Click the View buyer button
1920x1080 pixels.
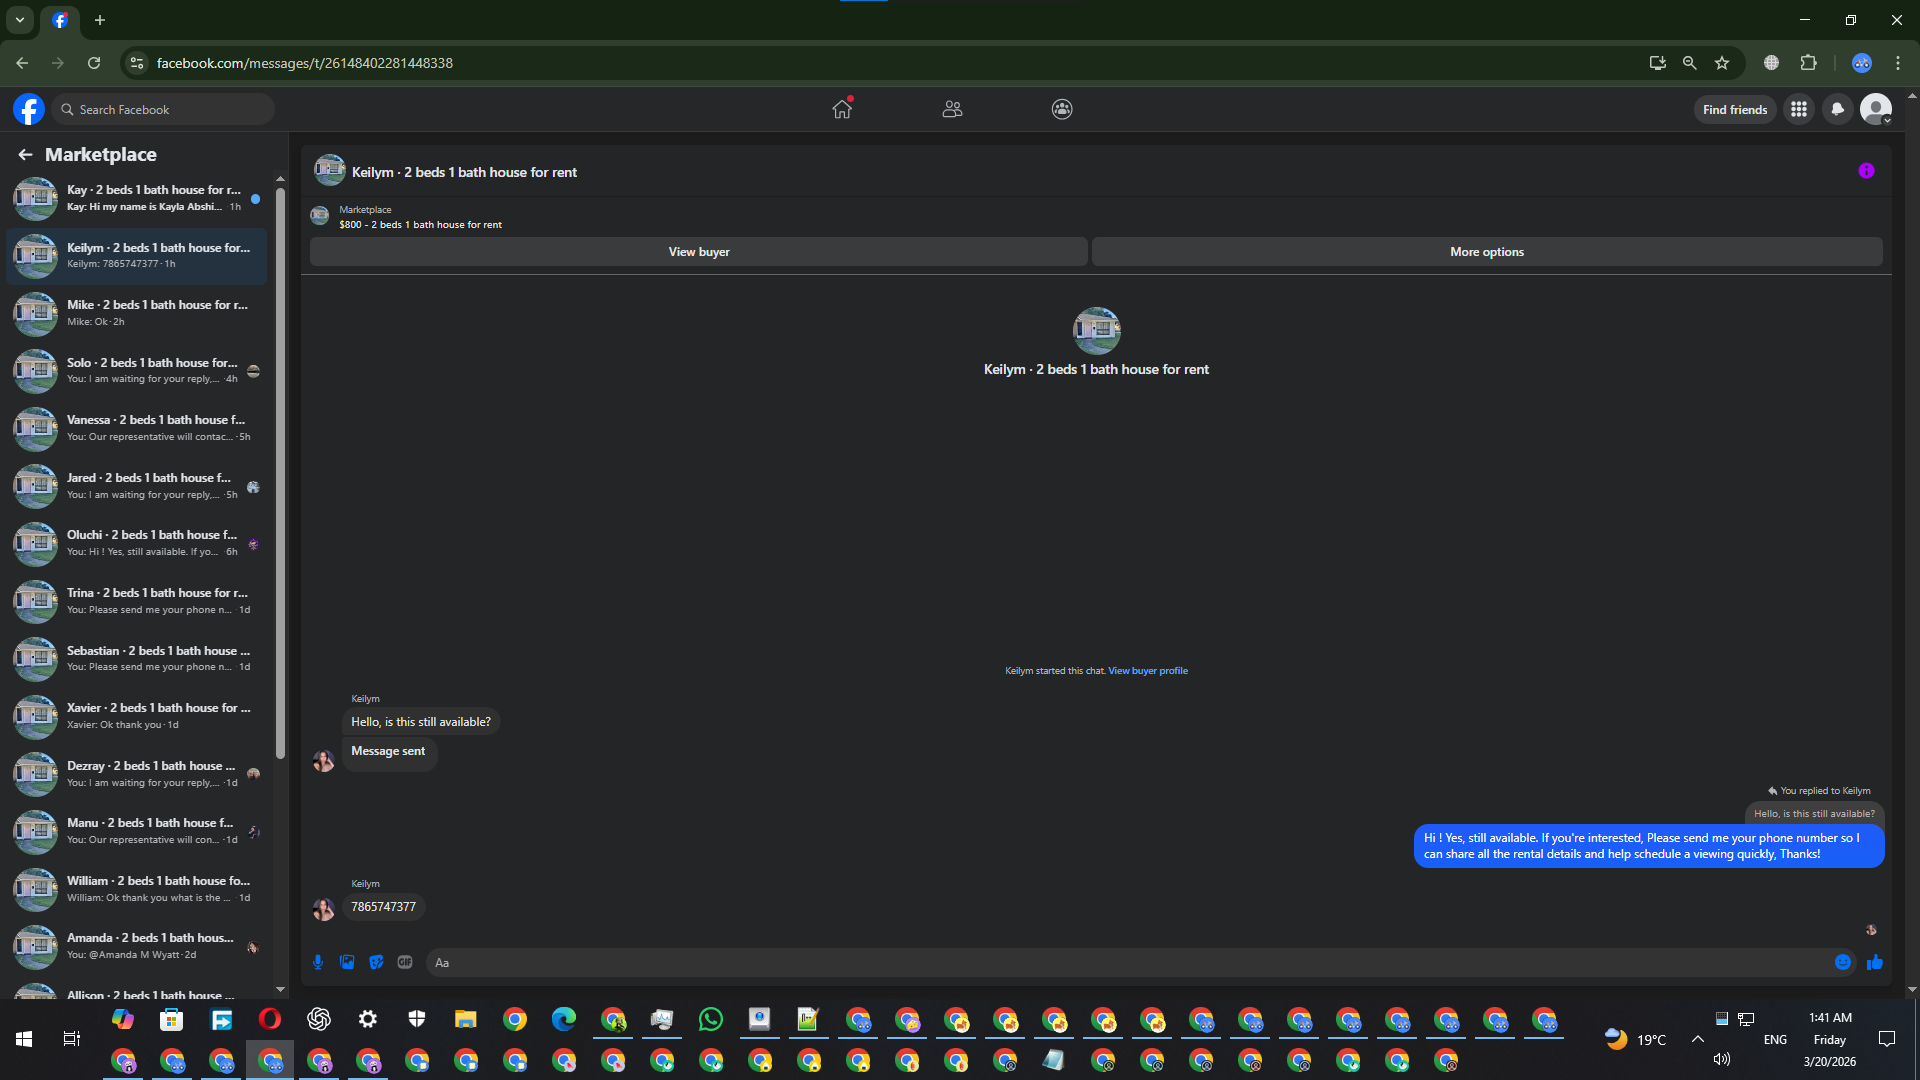(x=698, y=252)
